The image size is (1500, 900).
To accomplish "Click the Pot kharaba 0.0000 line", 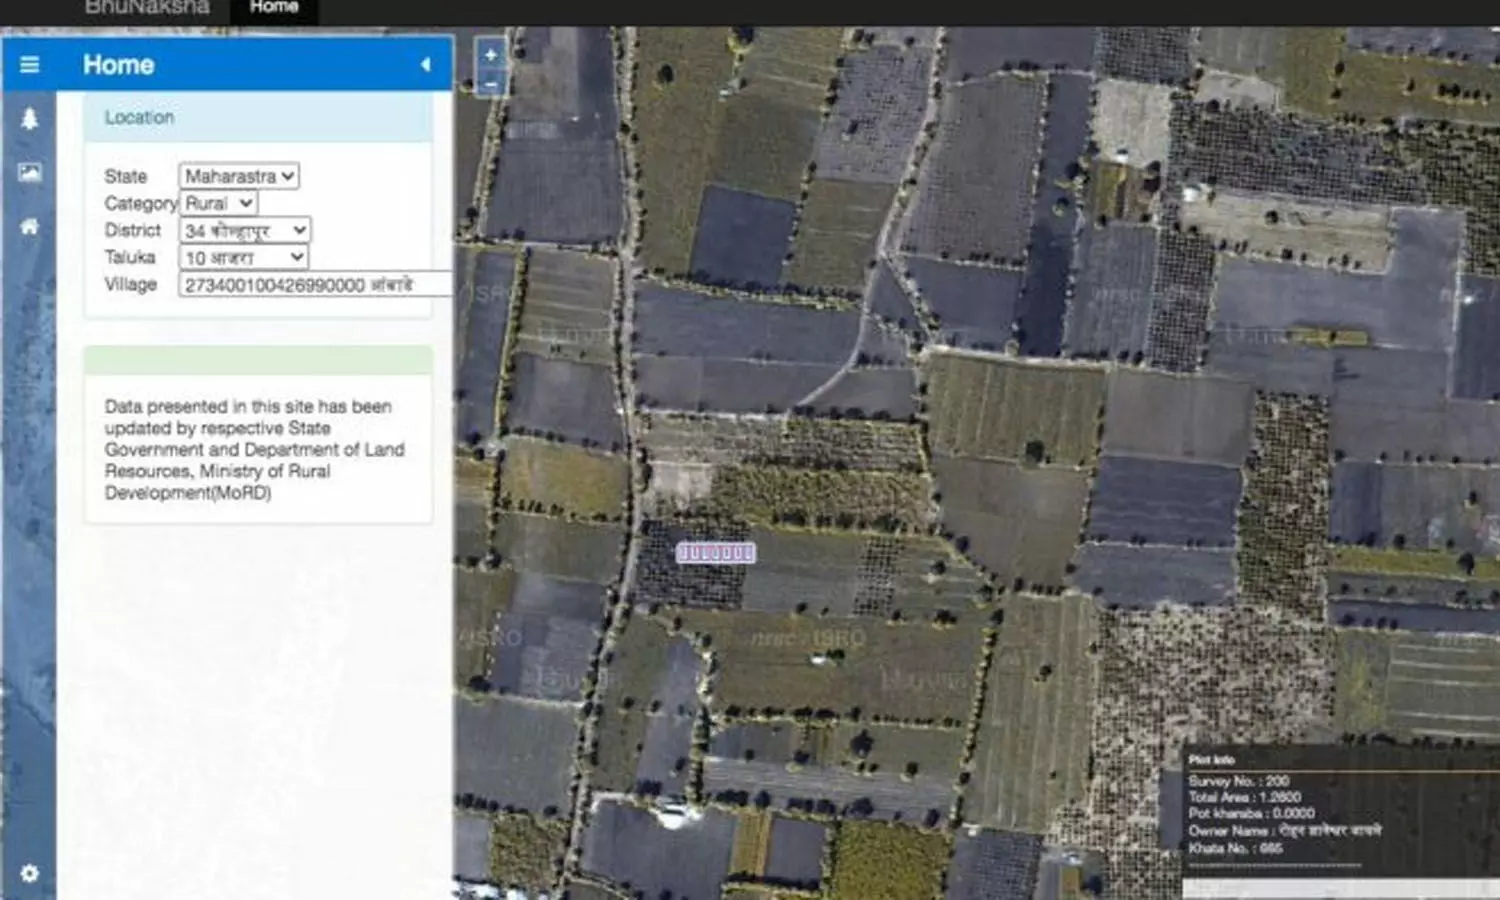I will point(1251,814).
